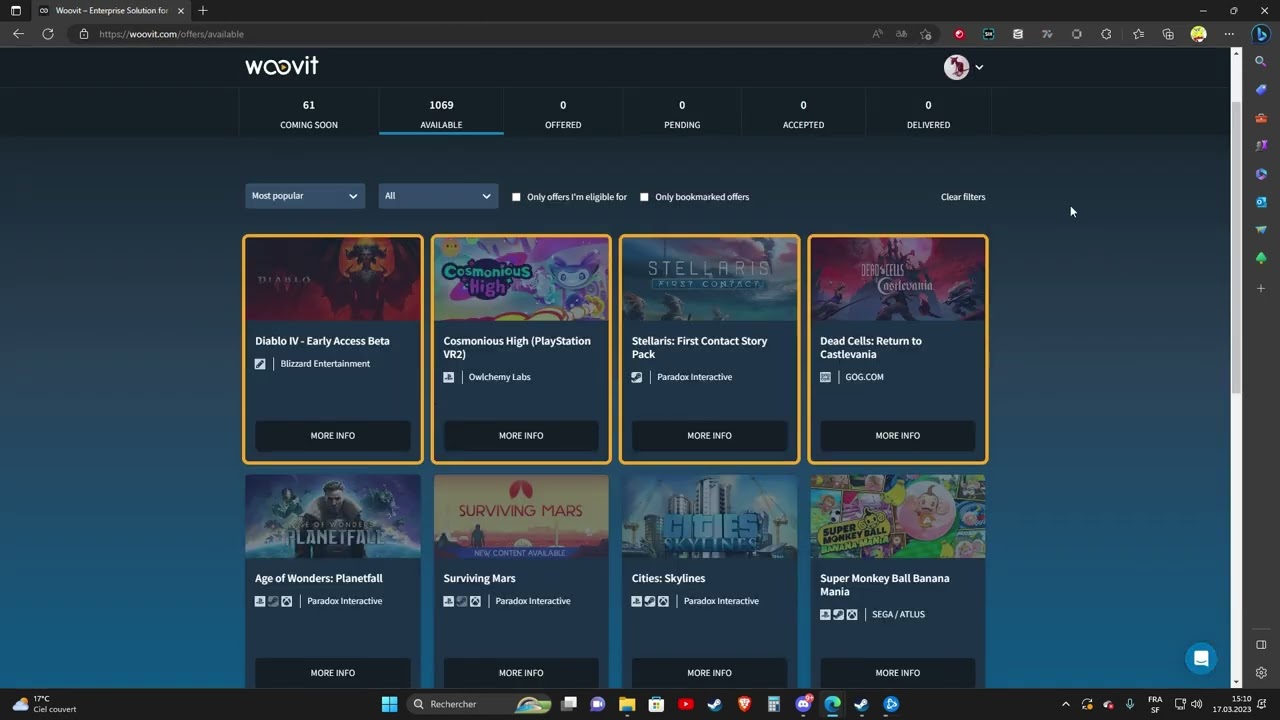This screenshot has width=1280, height=720.
Task: Open Edge sidebar settings gear
Action: click(1261, 673)
